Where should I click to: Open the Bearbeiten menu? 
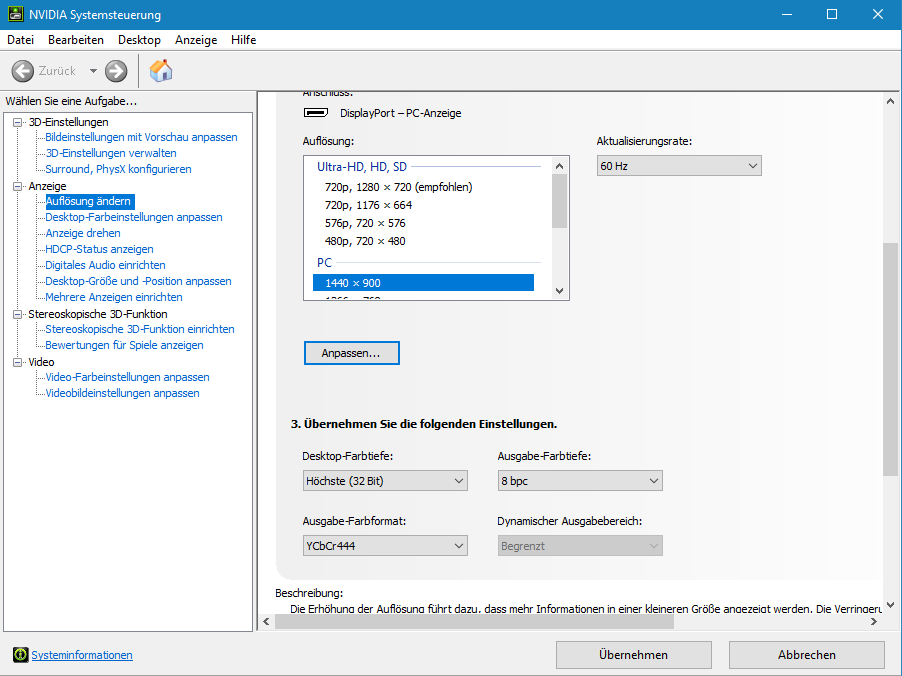(x=76, y=40)
